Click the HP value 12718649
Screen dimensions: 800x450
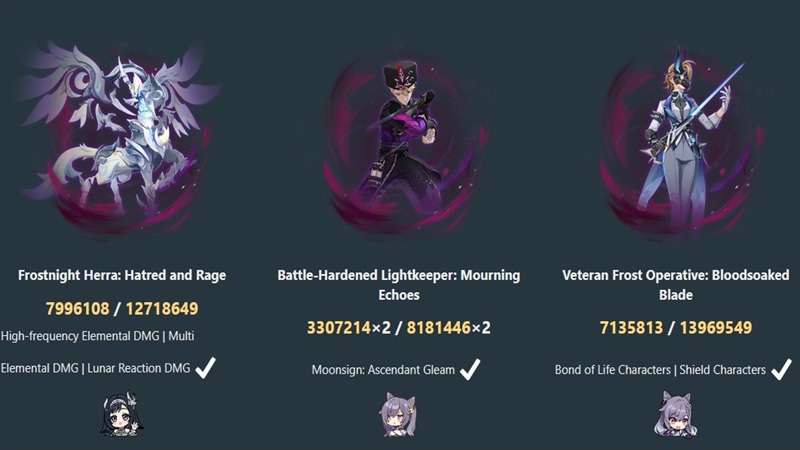pyautogui.click(x=162, y=309)
